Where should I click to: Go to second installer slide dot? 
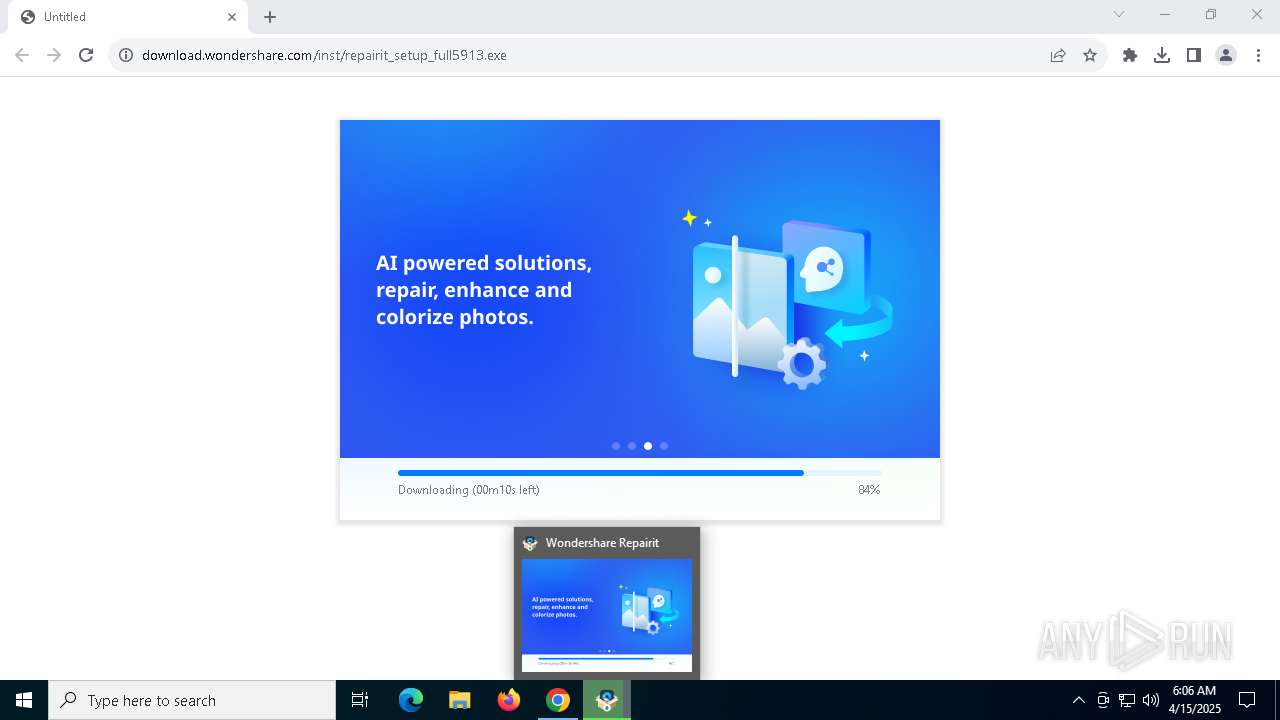tap(632, 446)
